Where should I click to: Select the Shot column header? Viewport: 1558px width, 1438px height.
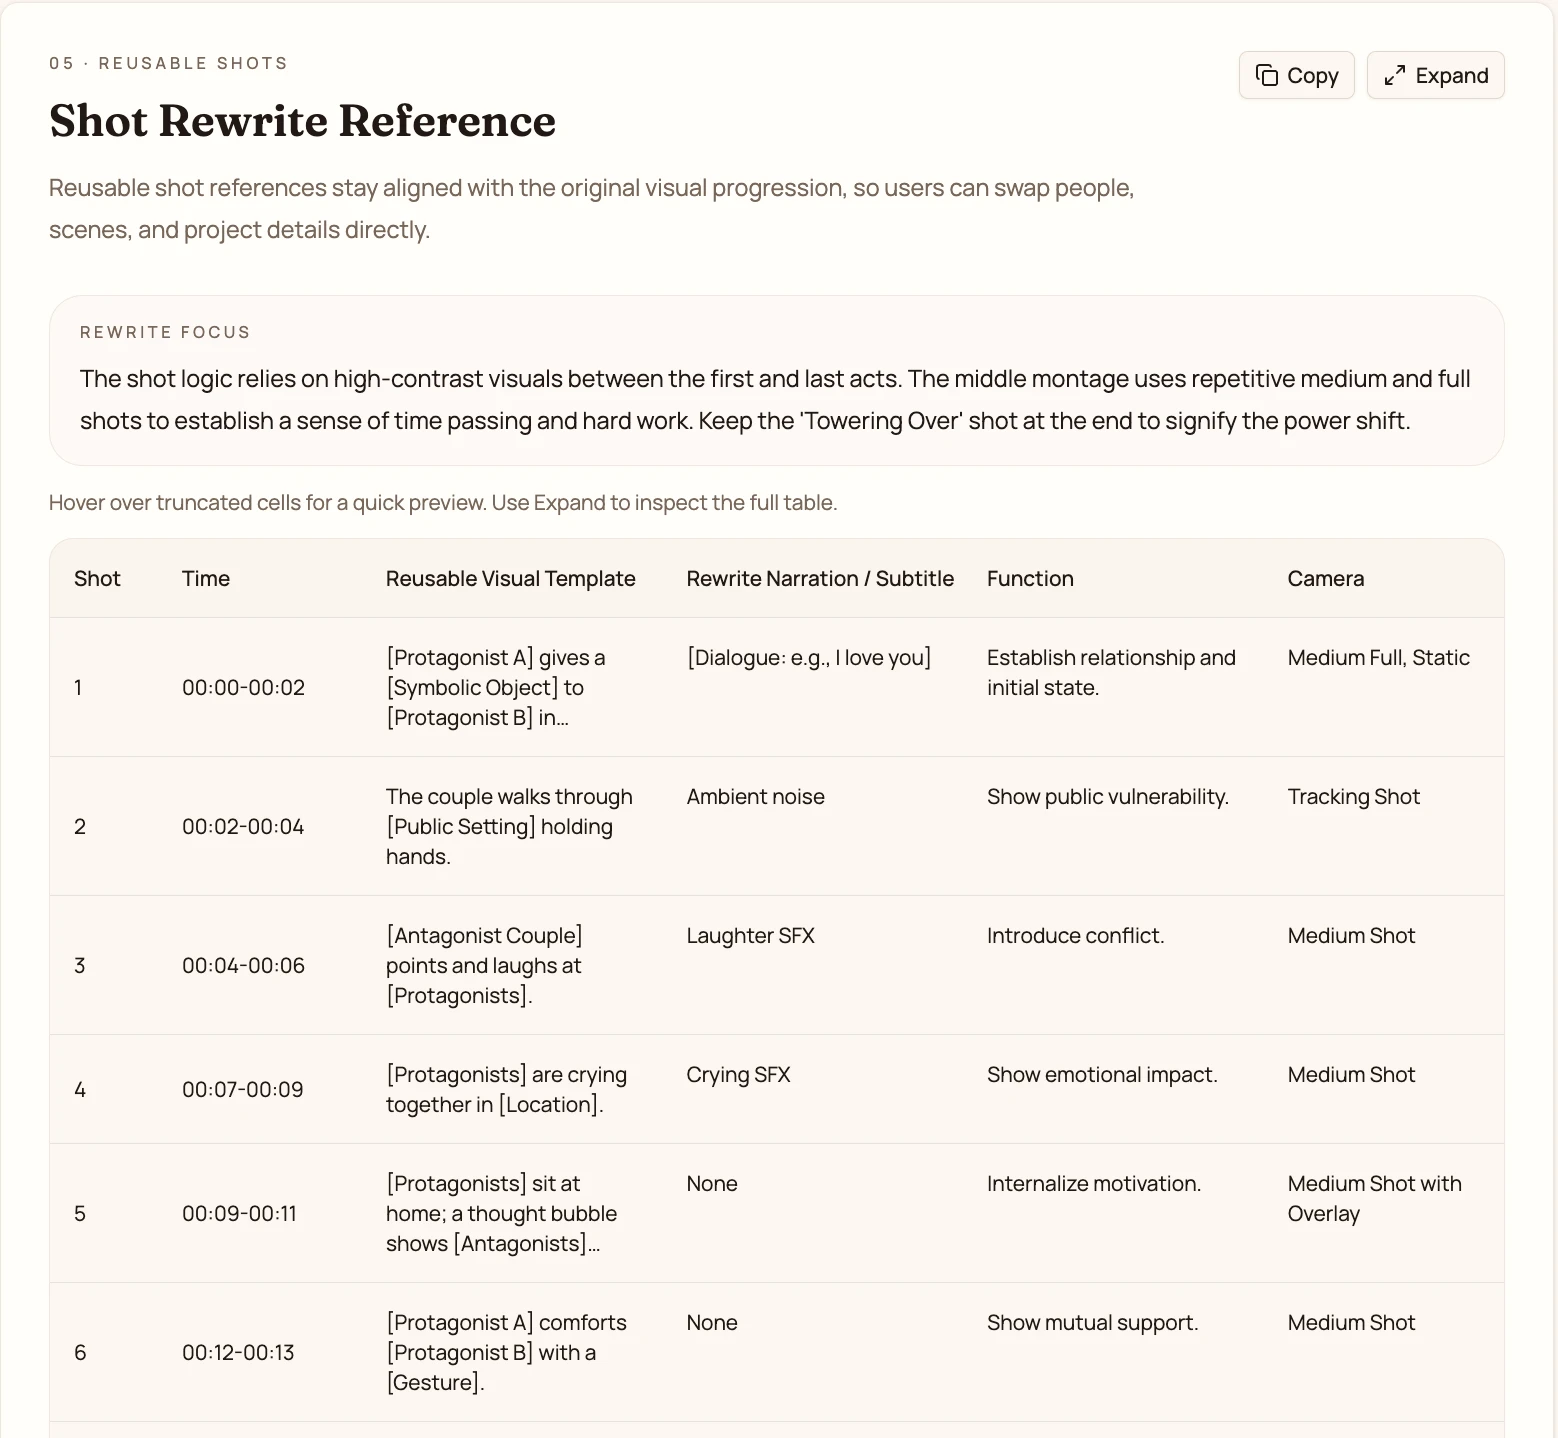tap(97, 579)
